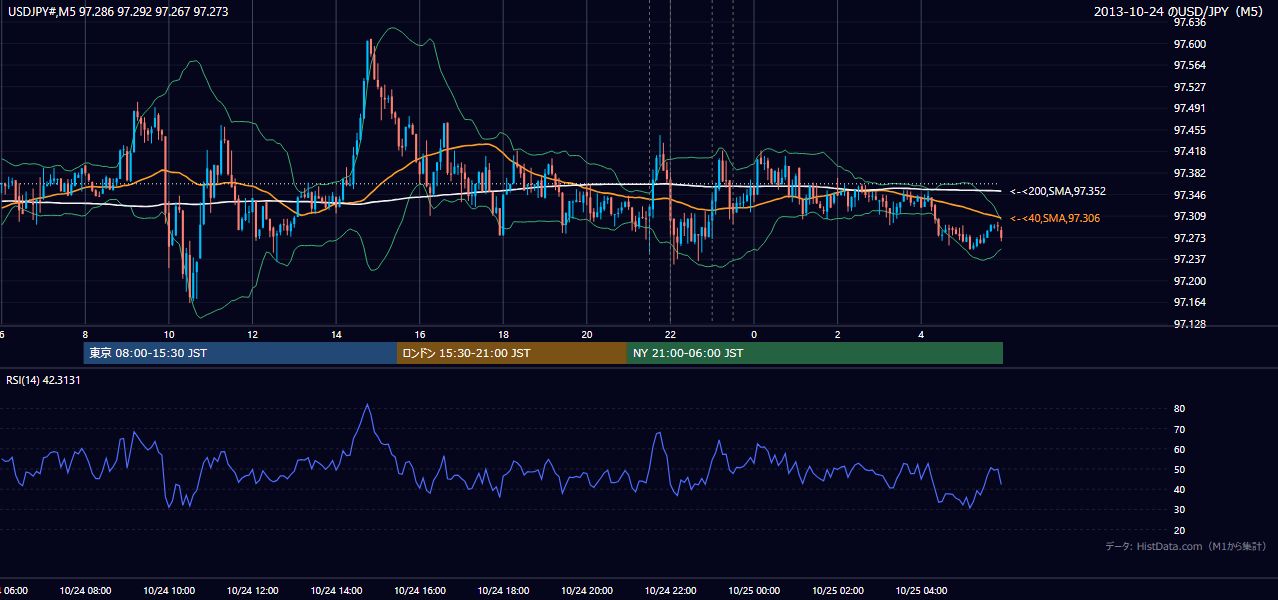Click hour tick 22 under the price chart
This screenshot has width=1278, height=600.
click(x=670, y=335)
